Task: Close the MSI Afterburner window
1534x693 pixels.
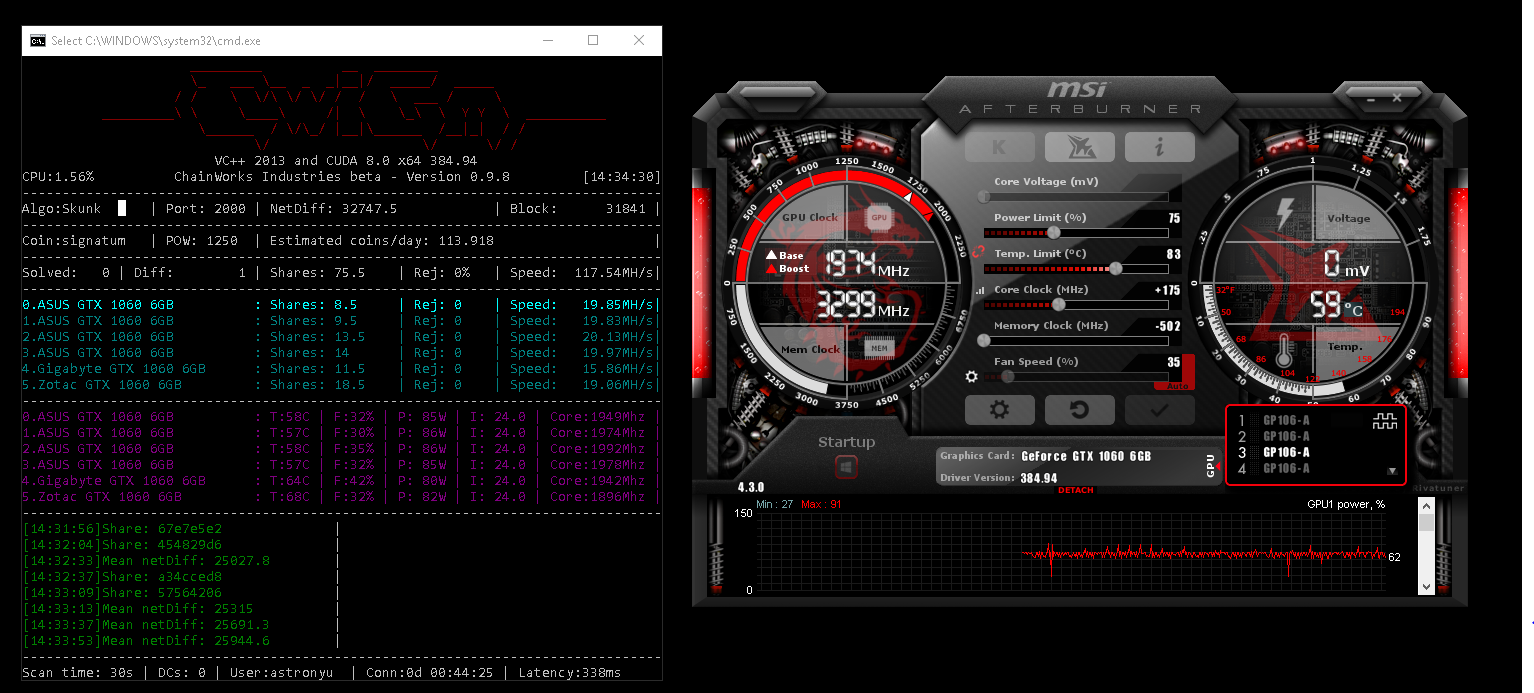Action: click(x=1397, y=97)
